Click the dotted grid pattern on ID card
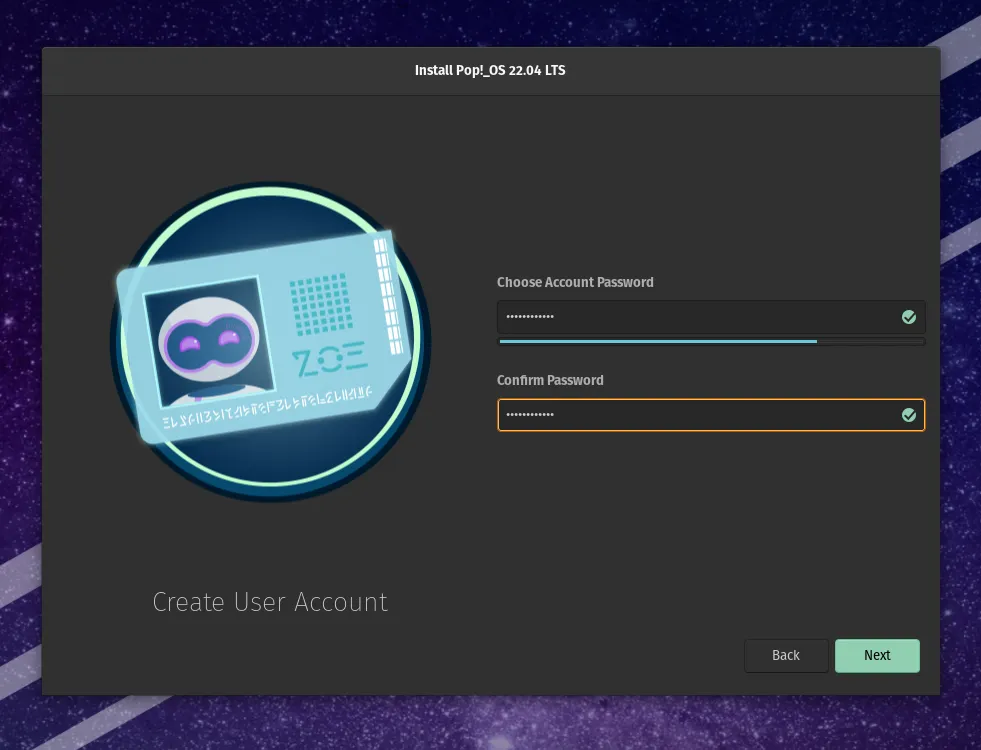This screenshot has height=750, width=981. coord(320,303)
